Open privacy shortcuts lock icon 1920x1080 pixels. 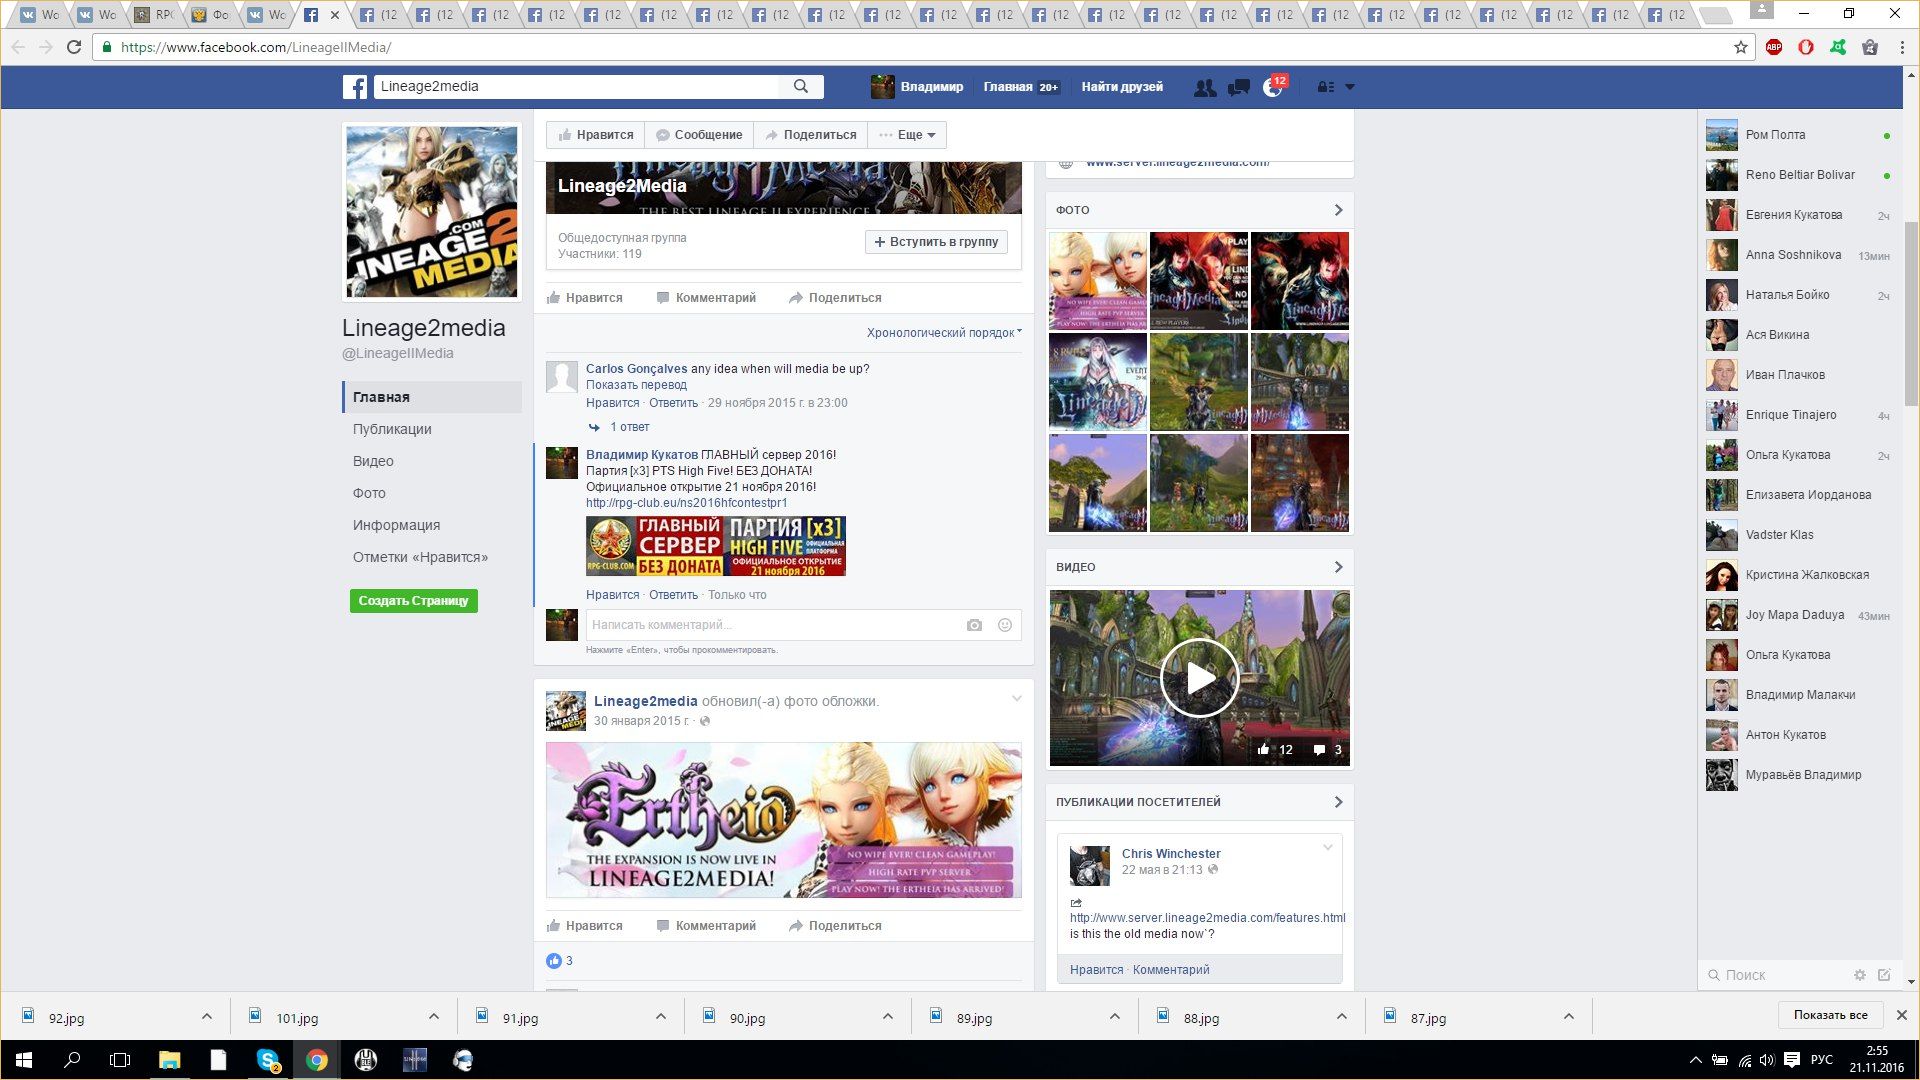pyautogui.click(x=1326, y=87)
